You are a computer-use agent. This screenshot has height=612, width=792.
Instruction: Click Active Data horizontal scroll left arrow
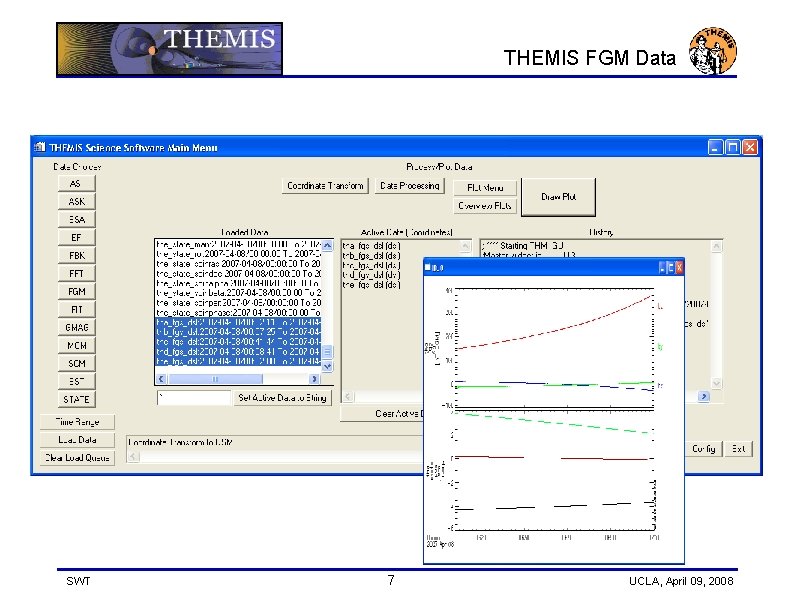[x=348, y=396]
